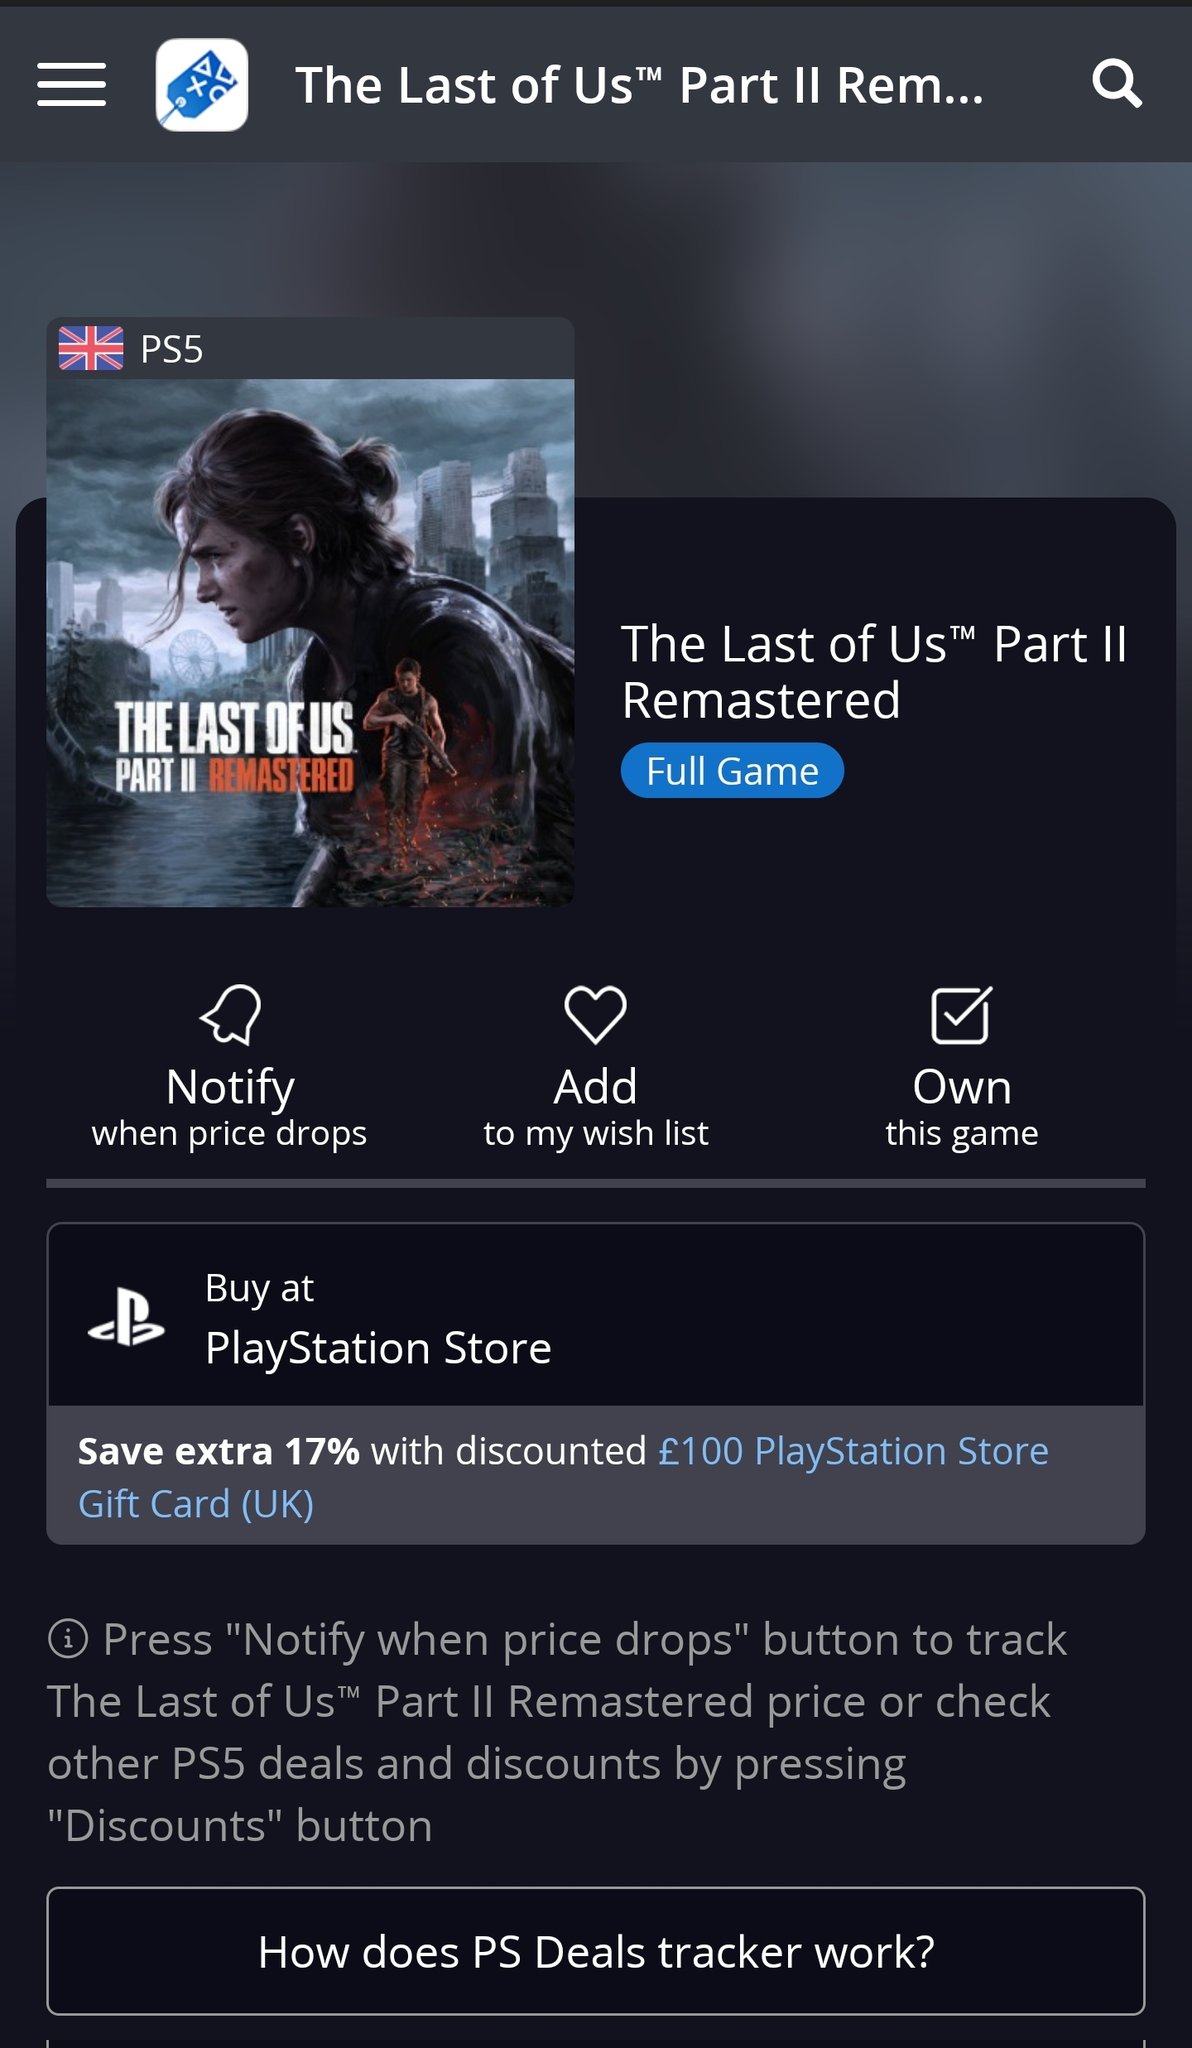Tap the heart wish list icon

pos(596,1014)
